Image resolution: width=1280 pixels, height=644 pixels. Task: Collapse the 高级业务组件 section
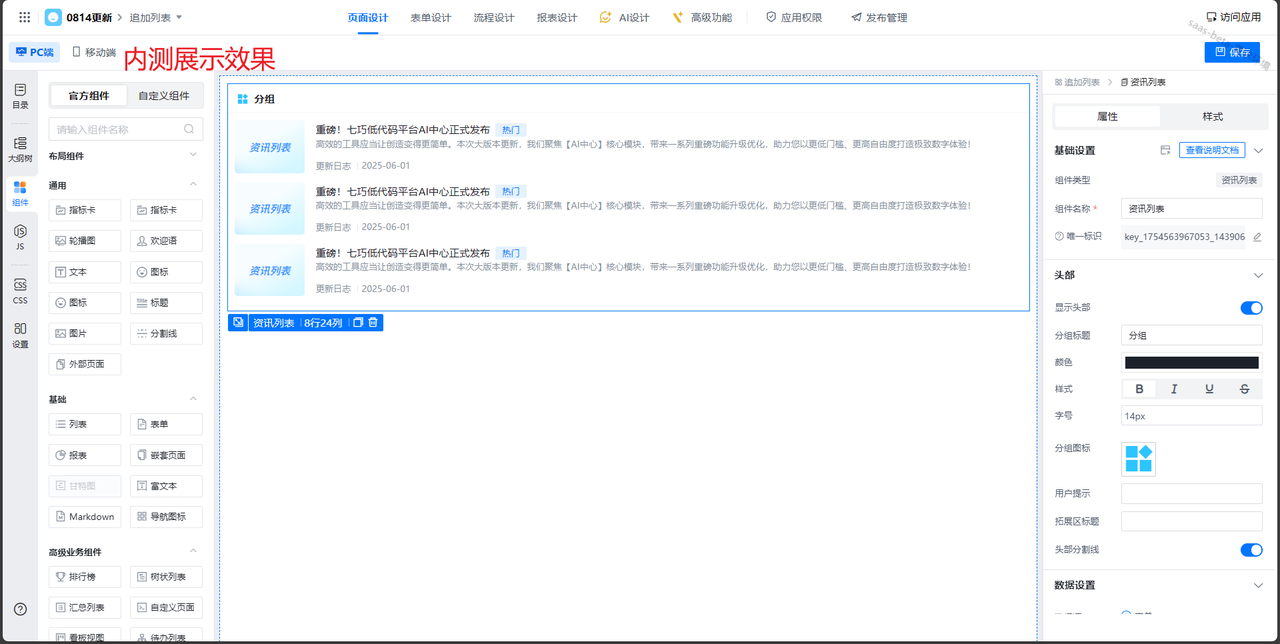tap(193, 551)
